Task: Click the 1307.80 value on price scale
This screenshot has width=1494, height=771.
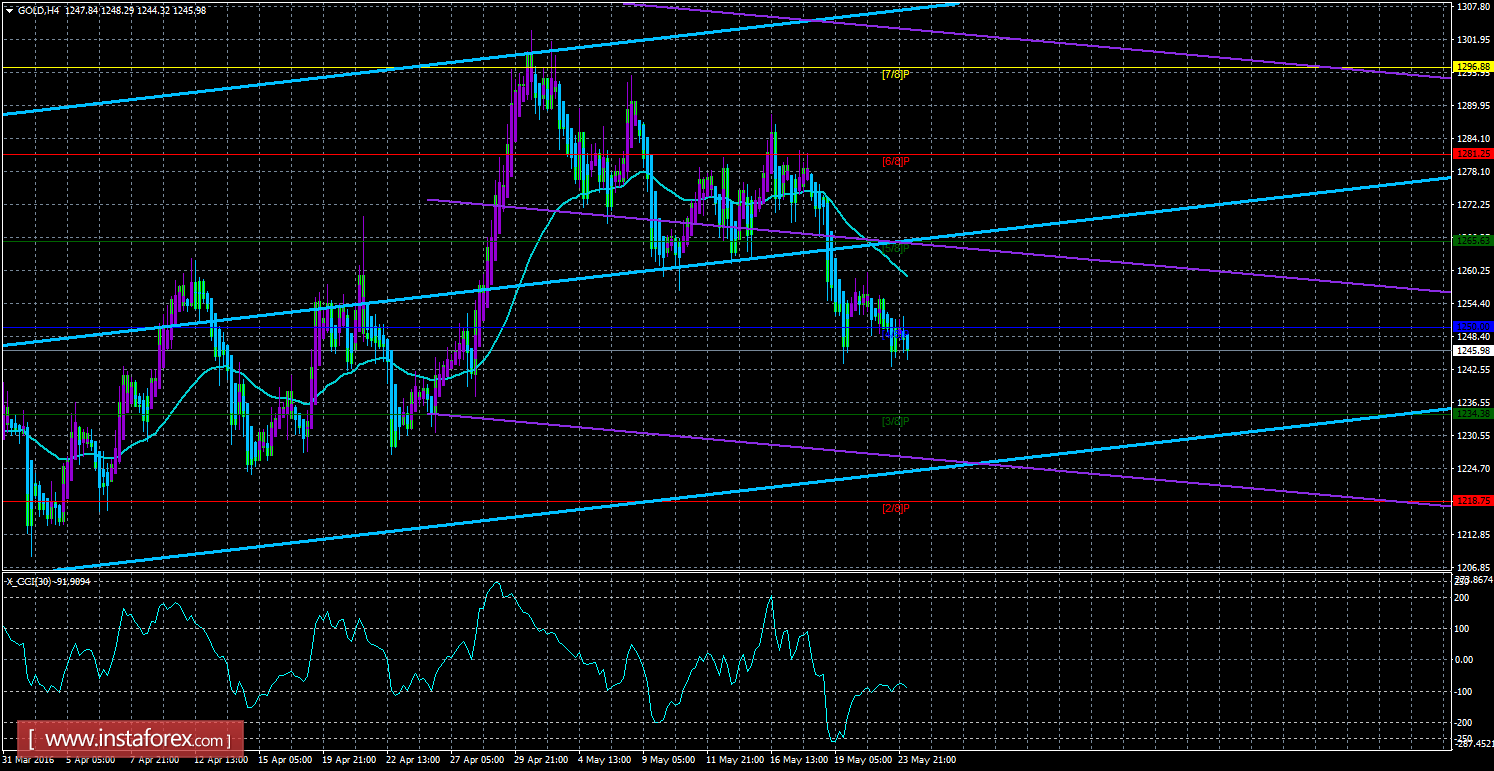Action: click(1474, 7)
